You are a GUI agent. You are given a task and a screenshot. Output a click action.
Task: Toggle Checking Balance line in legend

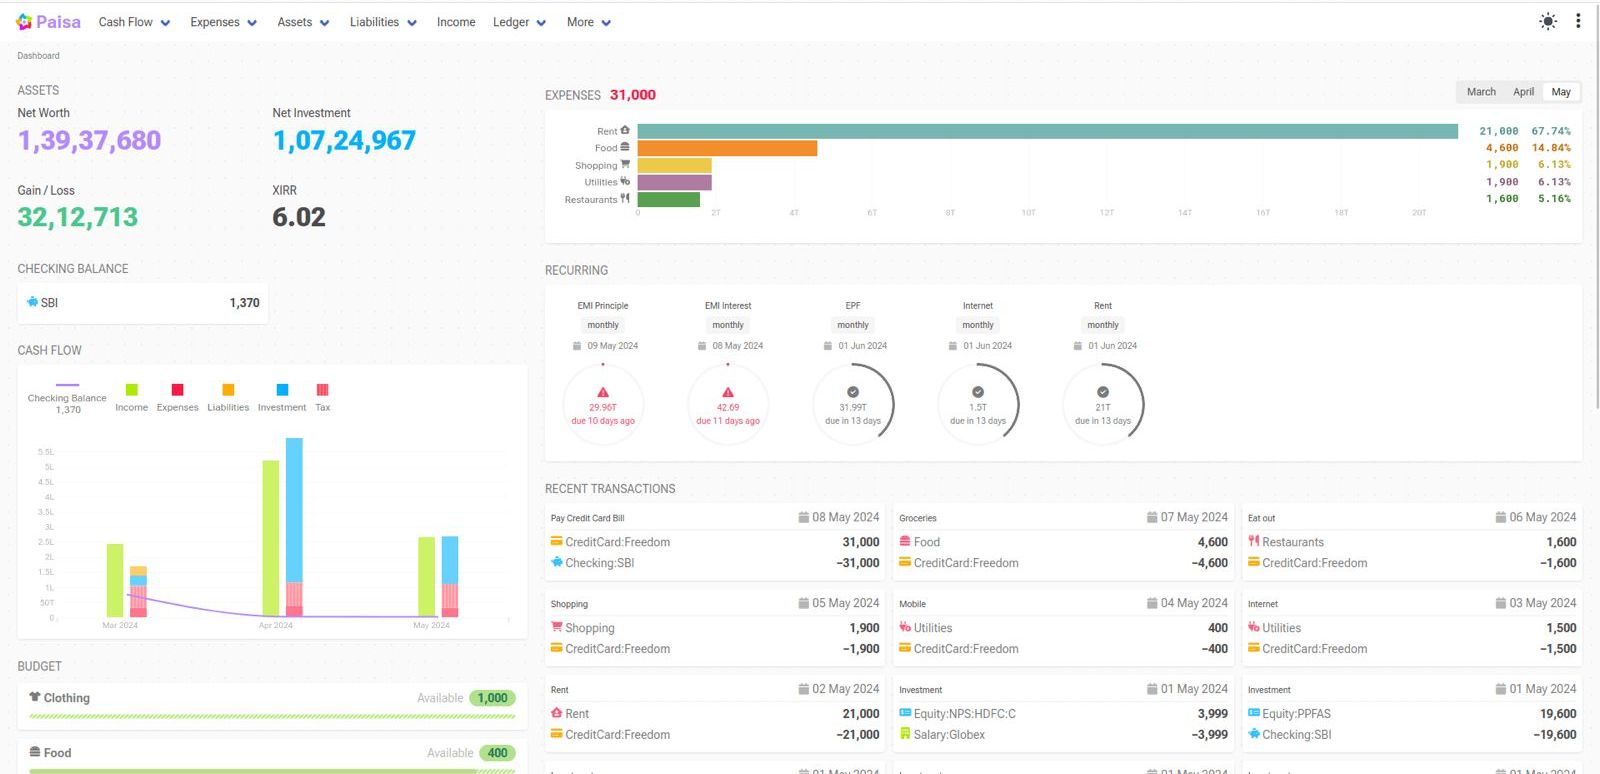click(67, 398)
